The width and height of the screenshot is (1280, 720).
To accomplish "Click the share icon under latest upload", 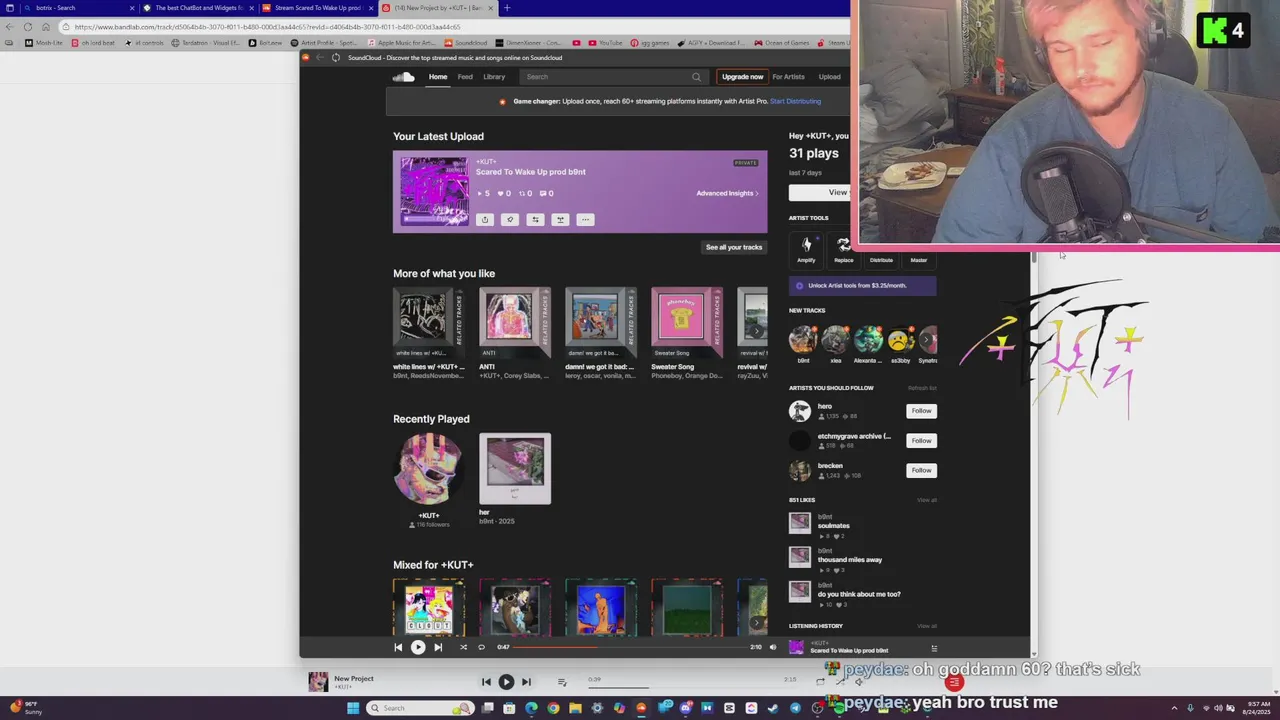I will click(485, 220).
